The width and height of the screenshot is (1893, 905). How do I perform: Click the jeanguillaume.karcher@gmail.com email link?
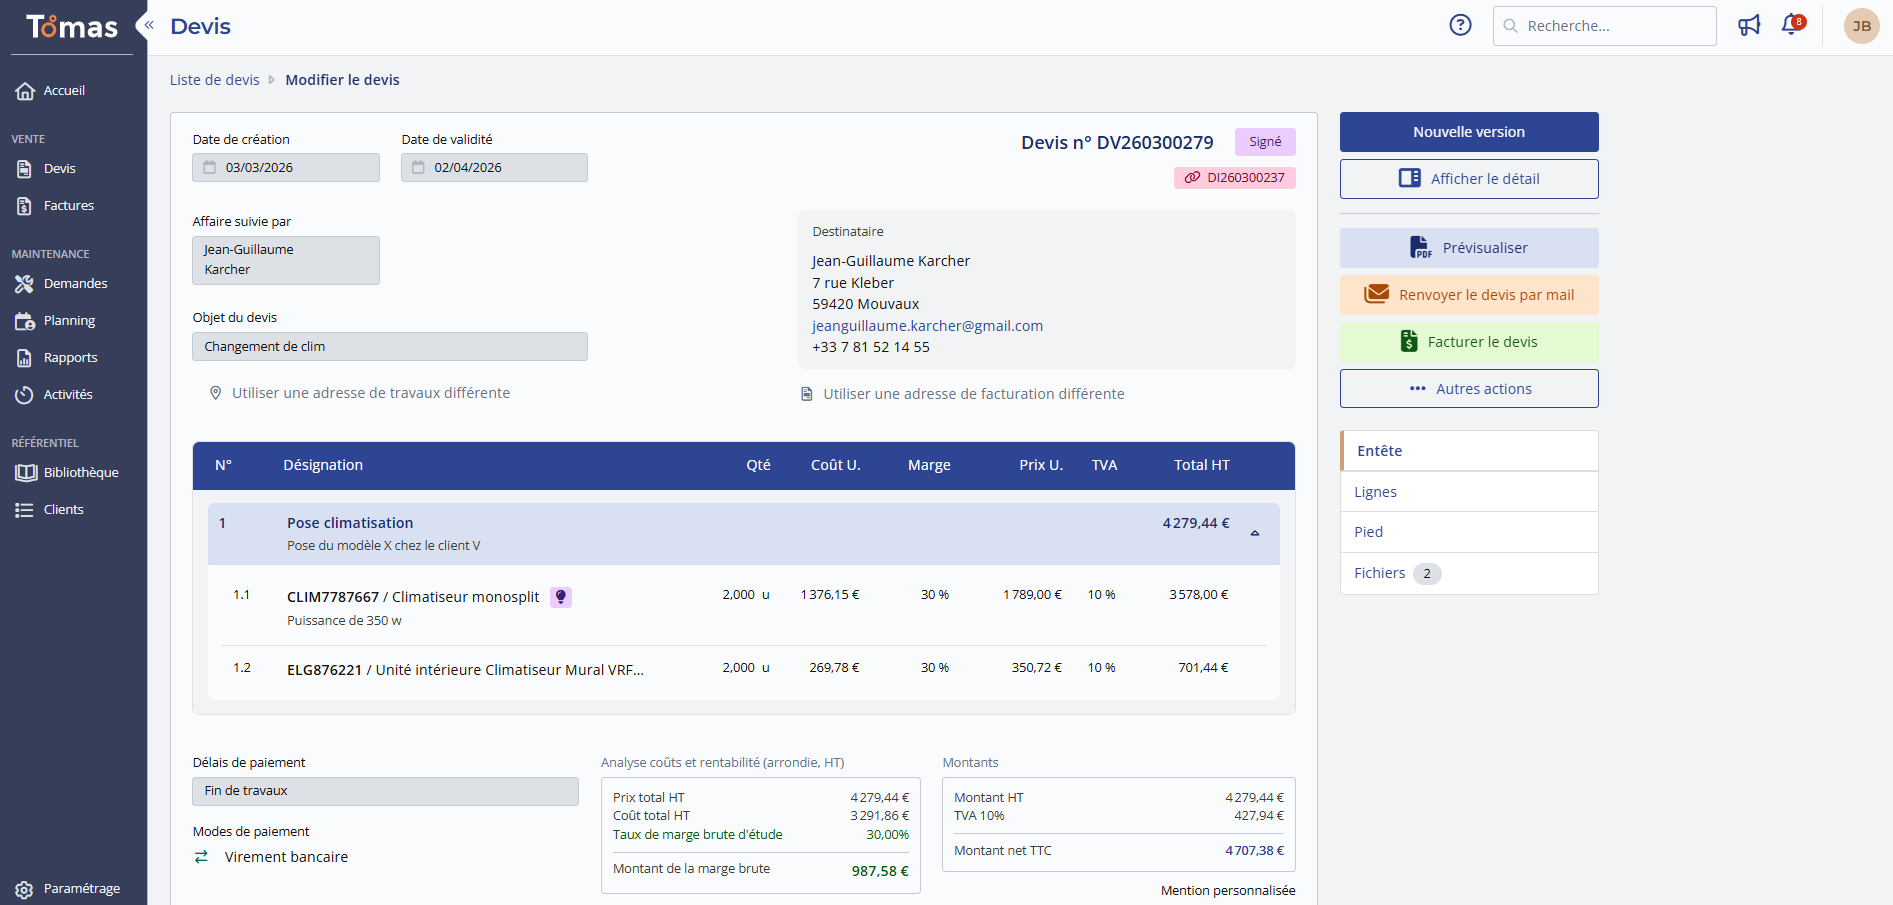pos(927,326)
